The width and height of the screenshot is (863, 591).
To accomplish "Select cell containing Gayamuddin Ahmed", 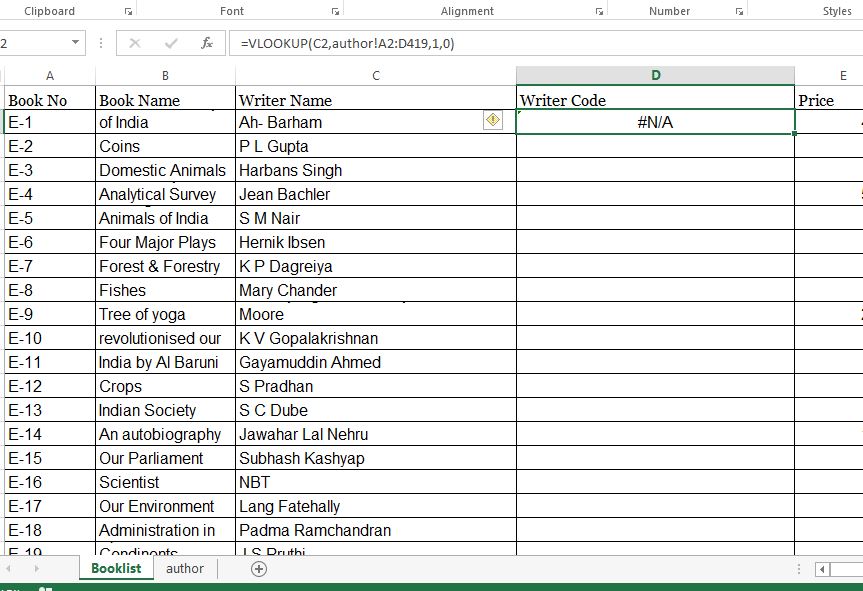I will [x=376, y=362].
